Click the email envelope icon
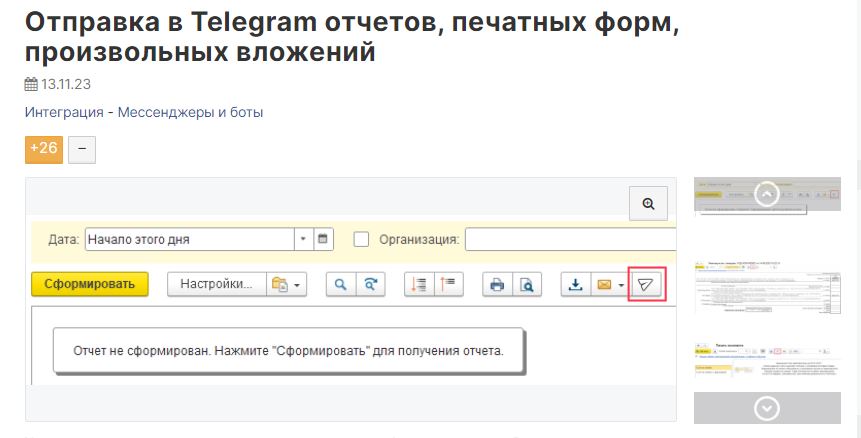The image size is (861, 438). (x=604, y=285)
